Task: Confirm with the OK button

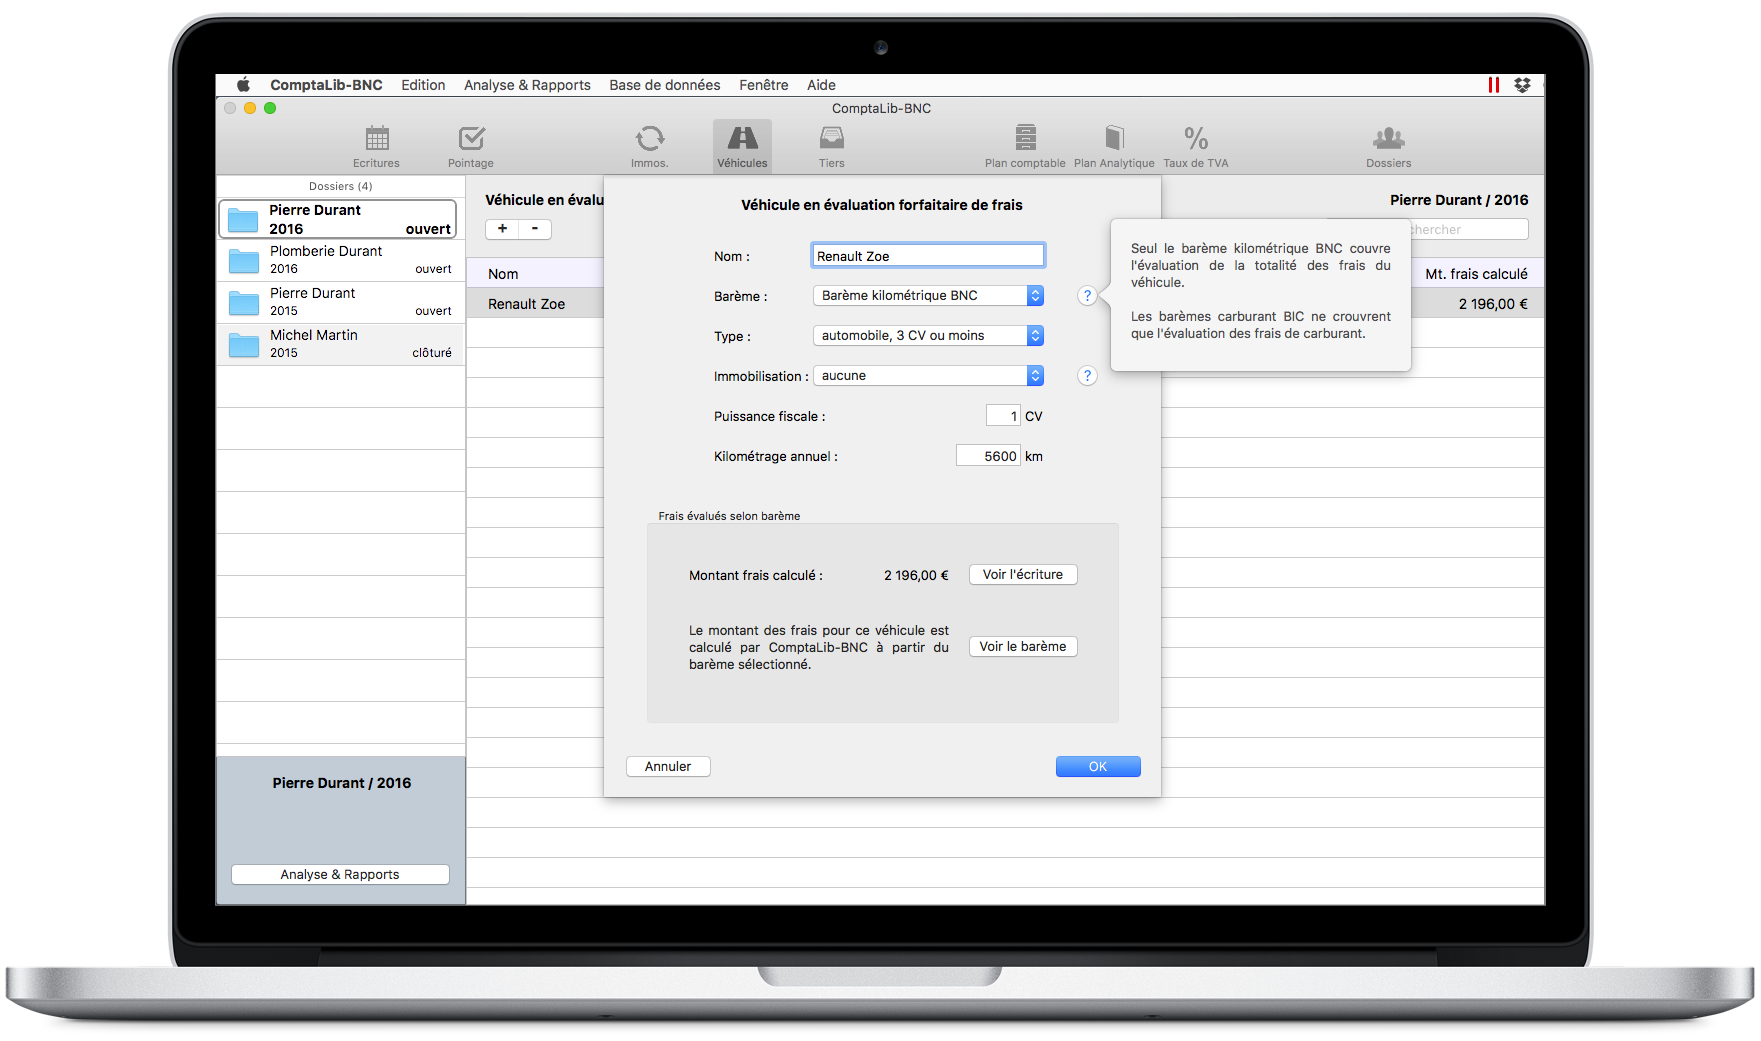Action: tap(1098, 767)
